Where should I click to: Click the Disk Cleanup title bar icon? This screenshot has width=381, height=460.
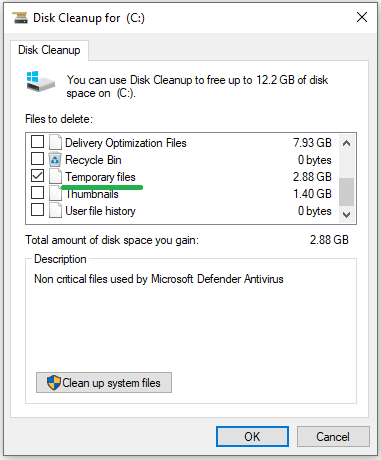pyautogui.click(x=20, y=18)
